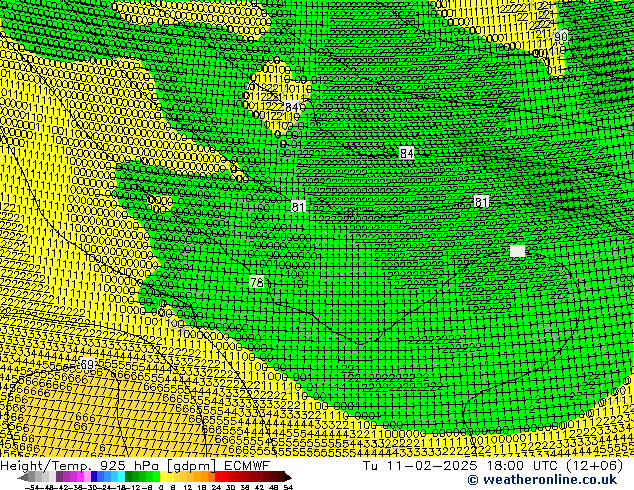Select the 84 label beside the yellow island patch

point(292,107)
